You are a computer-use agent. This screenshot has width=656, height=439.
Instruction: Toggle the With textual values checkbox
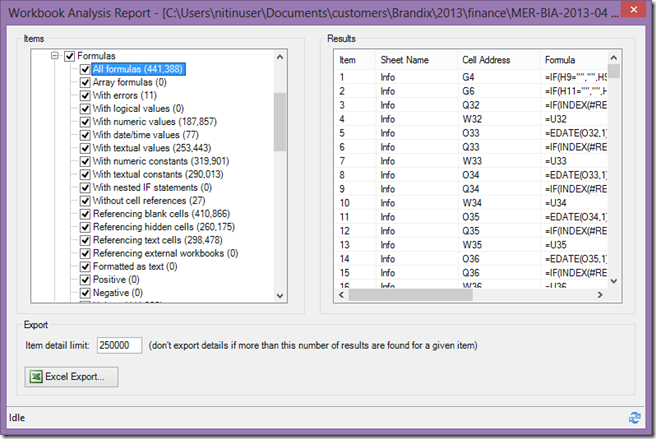[85, 148]
